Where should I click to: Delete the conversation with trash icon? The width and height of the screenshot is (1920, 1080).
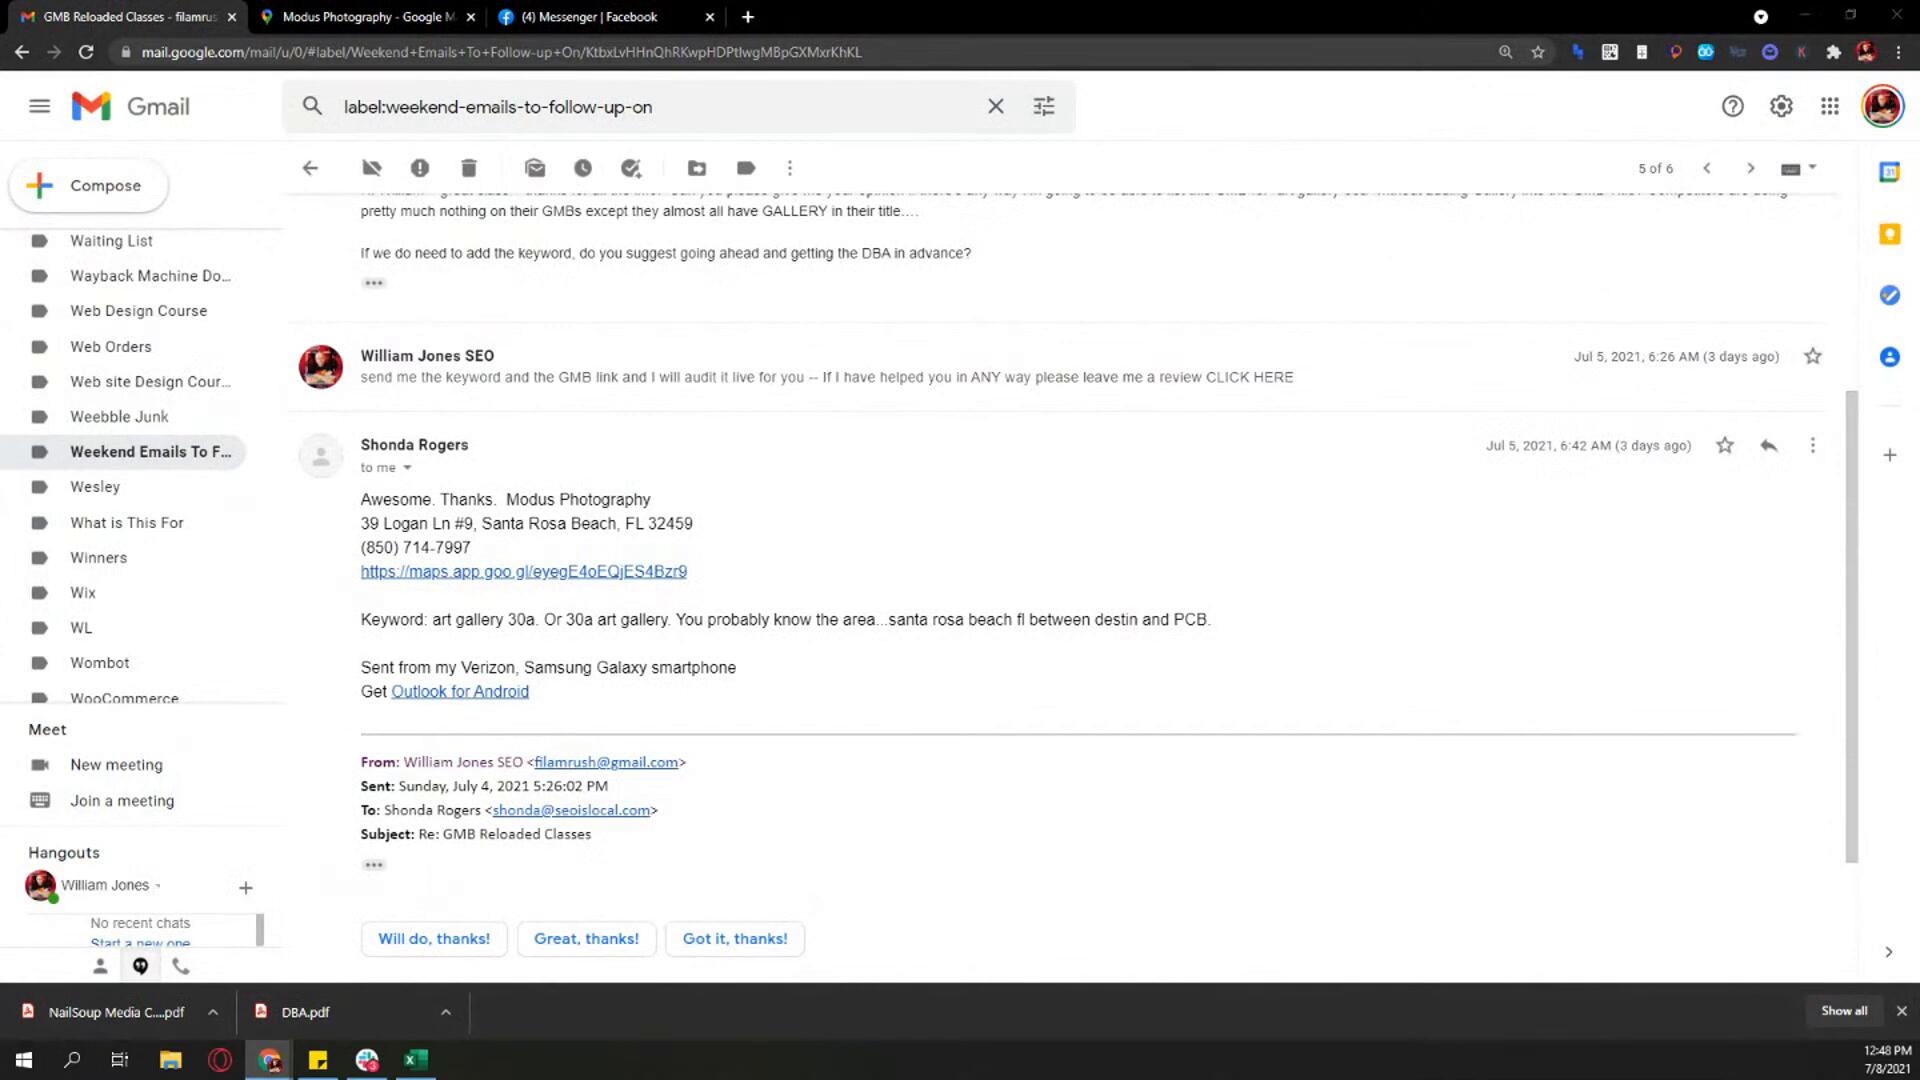click(x=469, y=168)
